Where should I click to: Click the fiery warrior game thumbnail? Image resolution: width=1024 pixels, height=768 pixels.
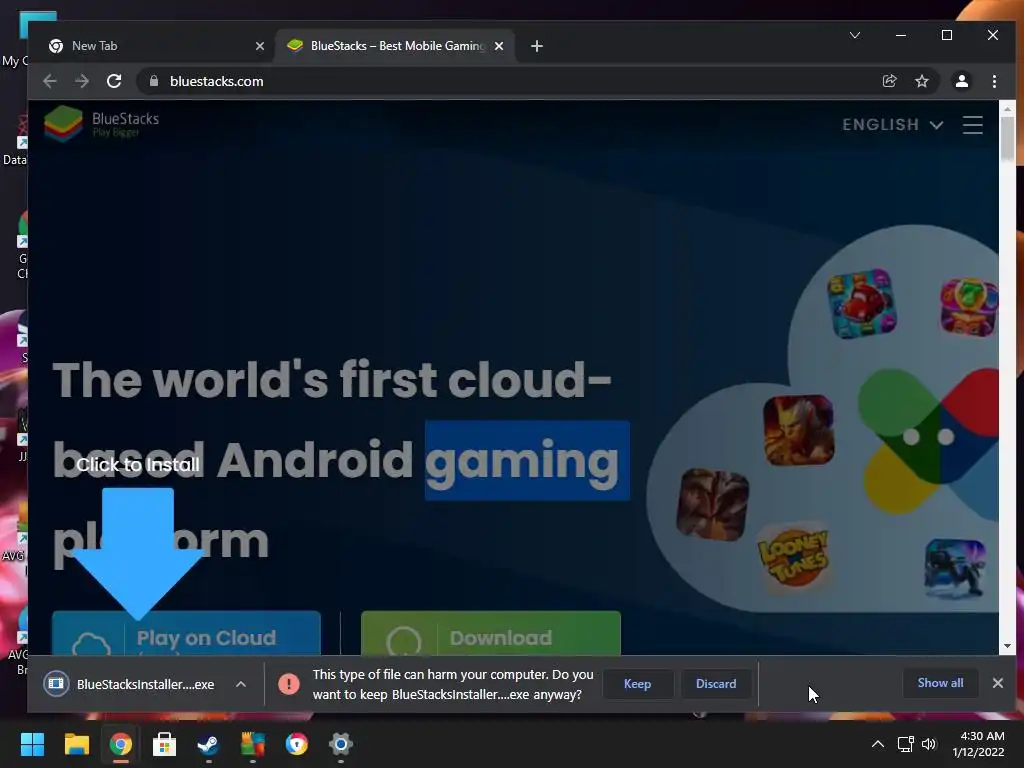coord(799,430)
